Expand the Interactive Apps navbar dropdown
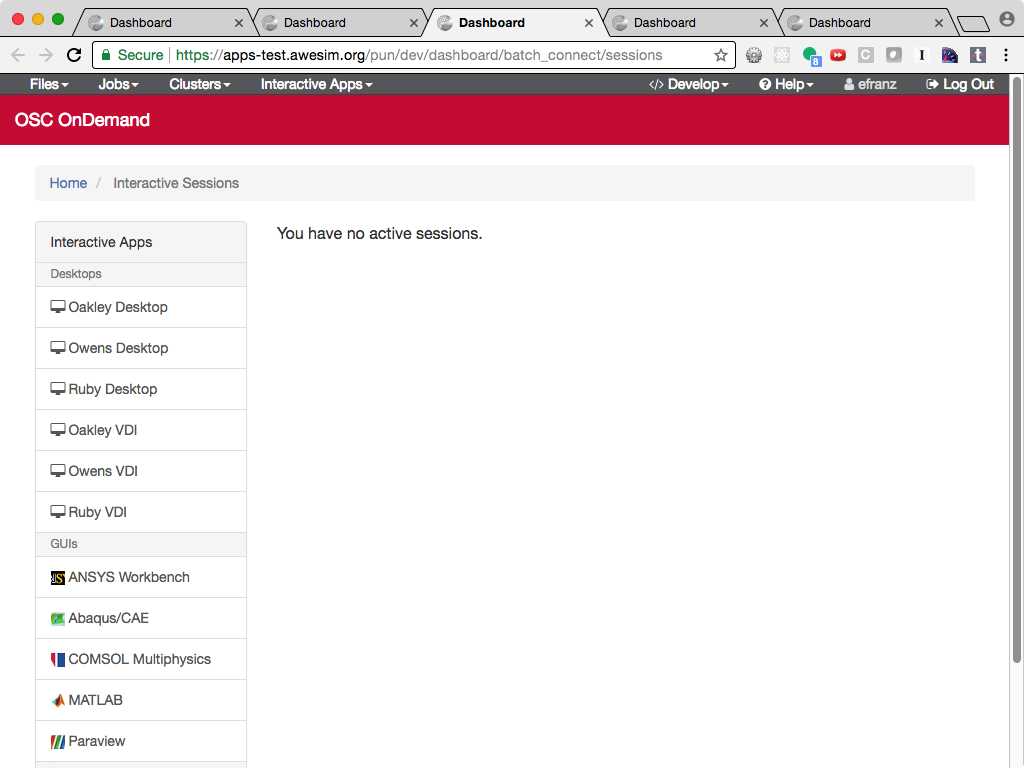 [x=317, y=84]
